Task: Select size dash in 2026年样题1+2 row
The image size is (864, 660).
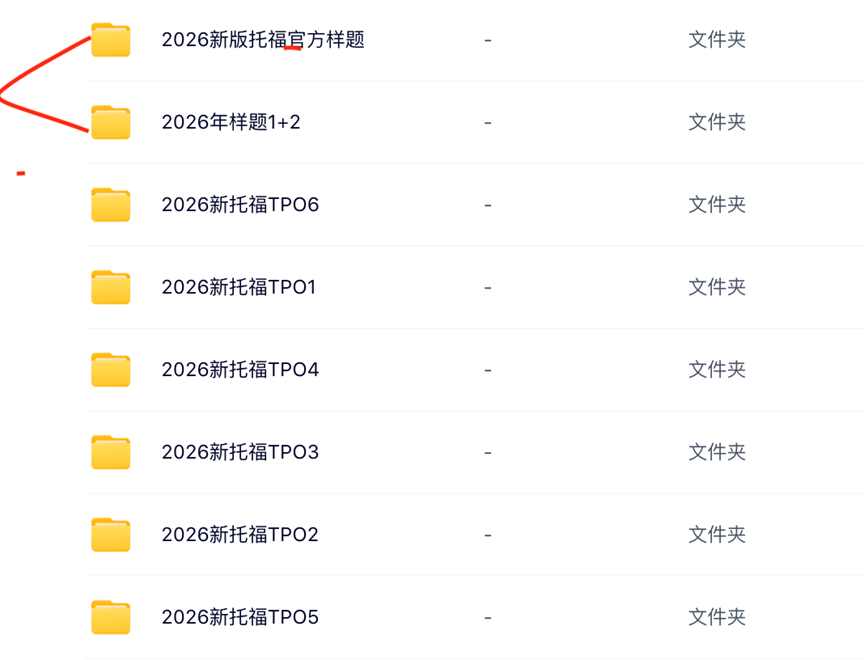Action: point(487,122)
